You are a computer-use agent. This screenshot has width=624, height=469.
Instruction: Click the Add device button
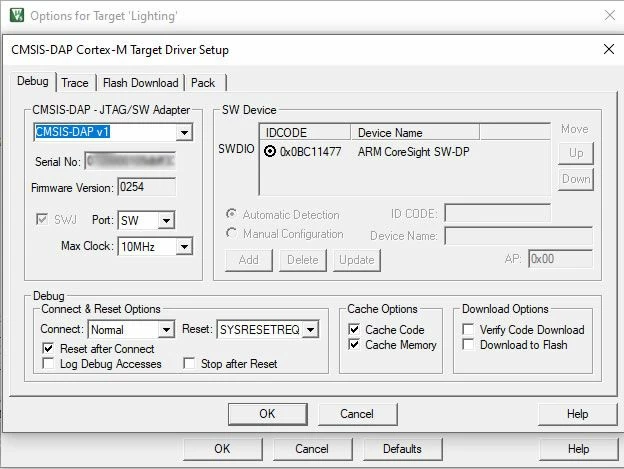249,260
